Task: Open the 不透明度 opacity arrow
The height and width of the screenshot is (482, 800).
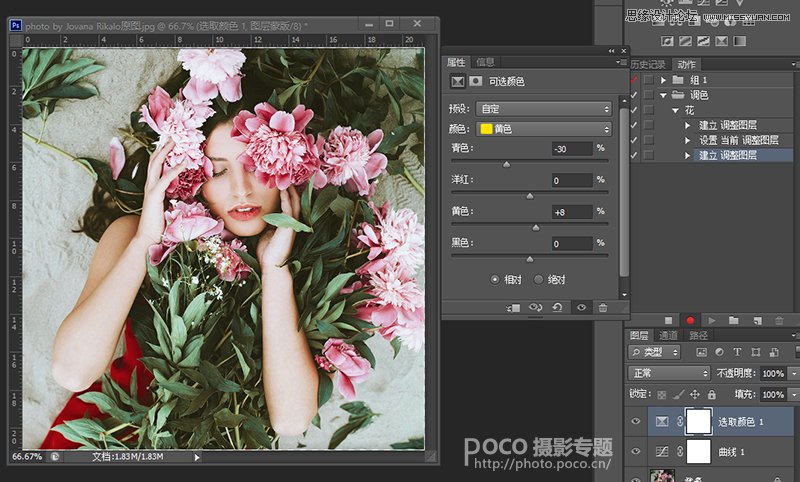Action: pos(794,373)
